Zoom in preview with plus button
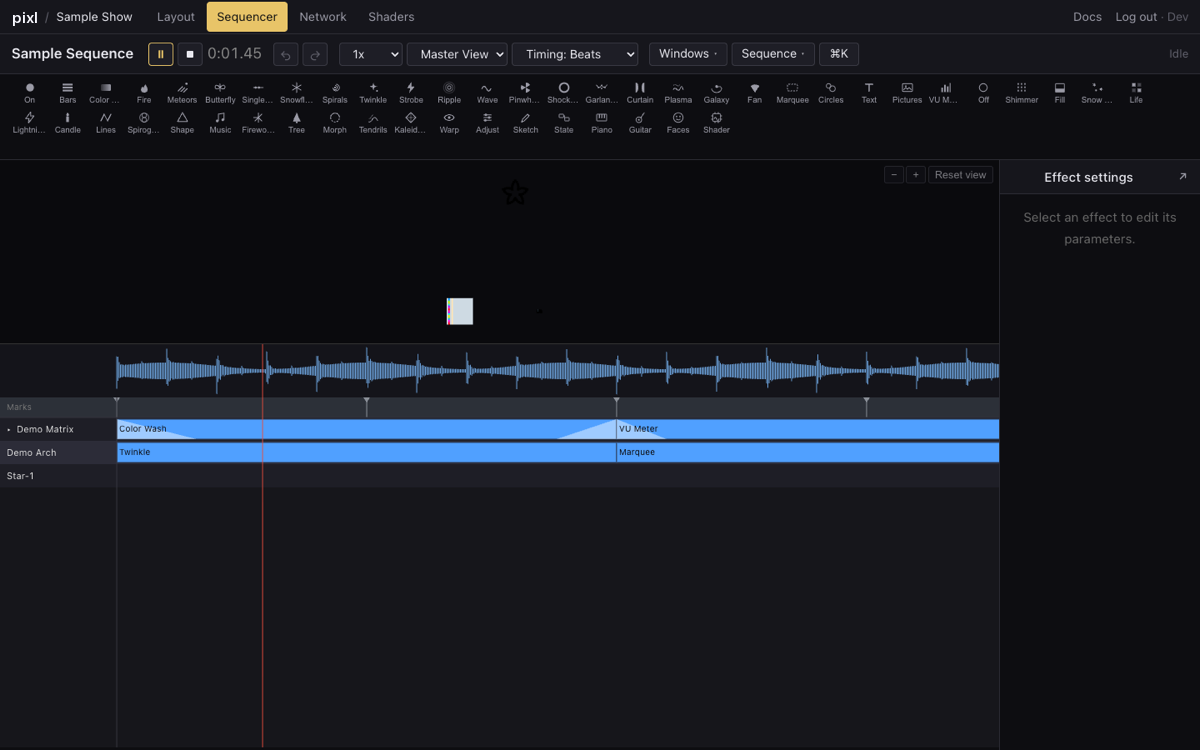 915,175
